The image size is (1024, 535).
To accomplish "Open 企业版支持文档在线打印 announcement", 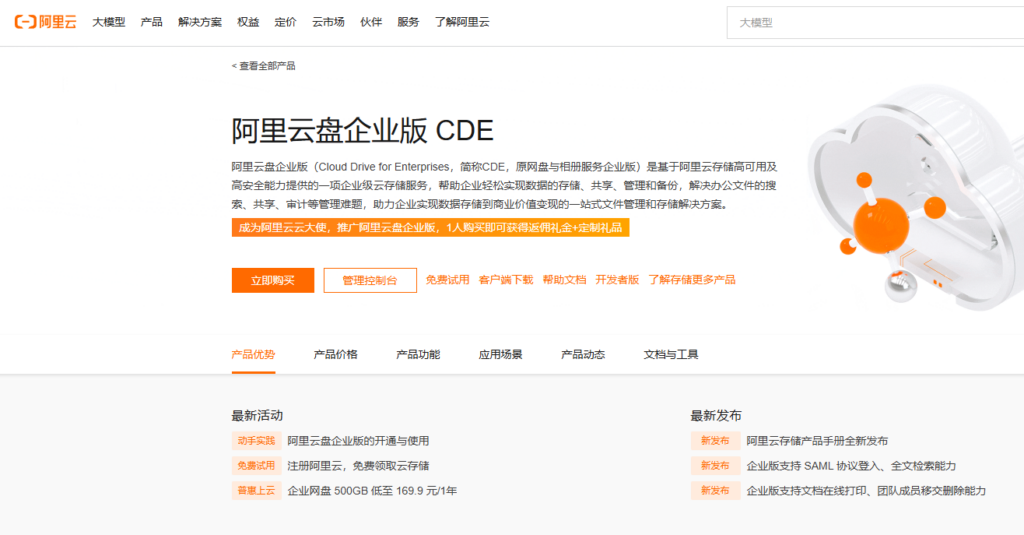I will (866, 491).
